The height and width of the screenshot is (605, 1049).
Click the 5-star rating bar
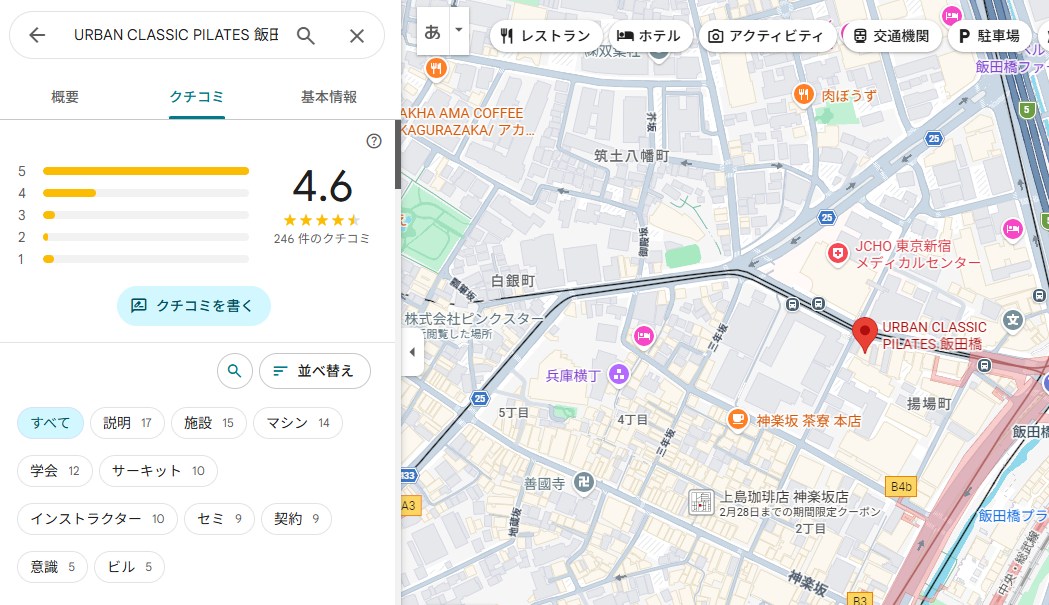point(146,171)
